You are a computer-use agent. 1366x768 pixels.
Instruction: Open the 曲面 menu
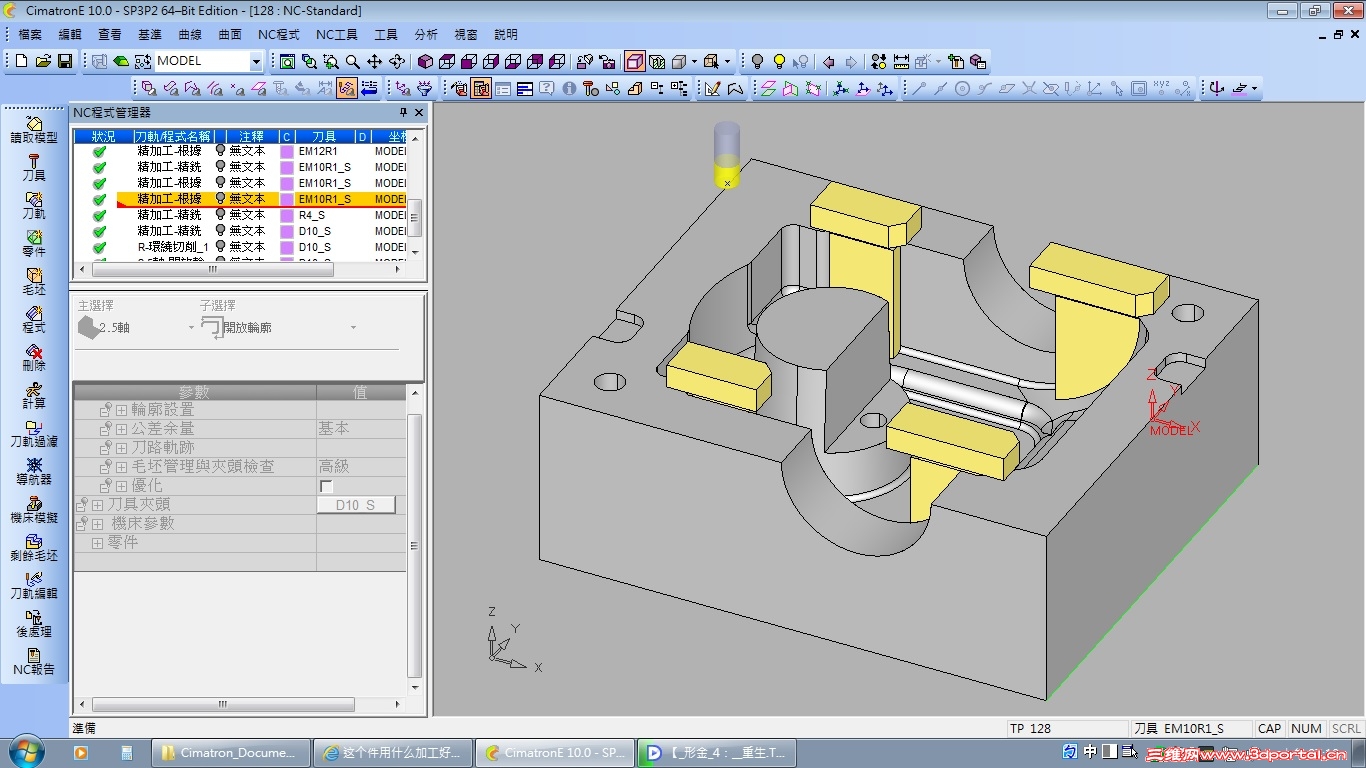coord(230,34)
